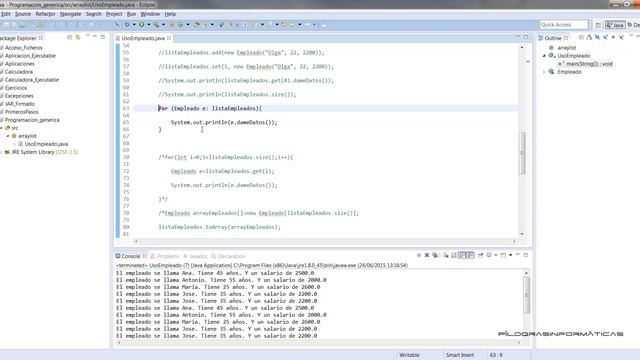
Task: Minimize the Package Explorer view
Action: tap(95, 37)
